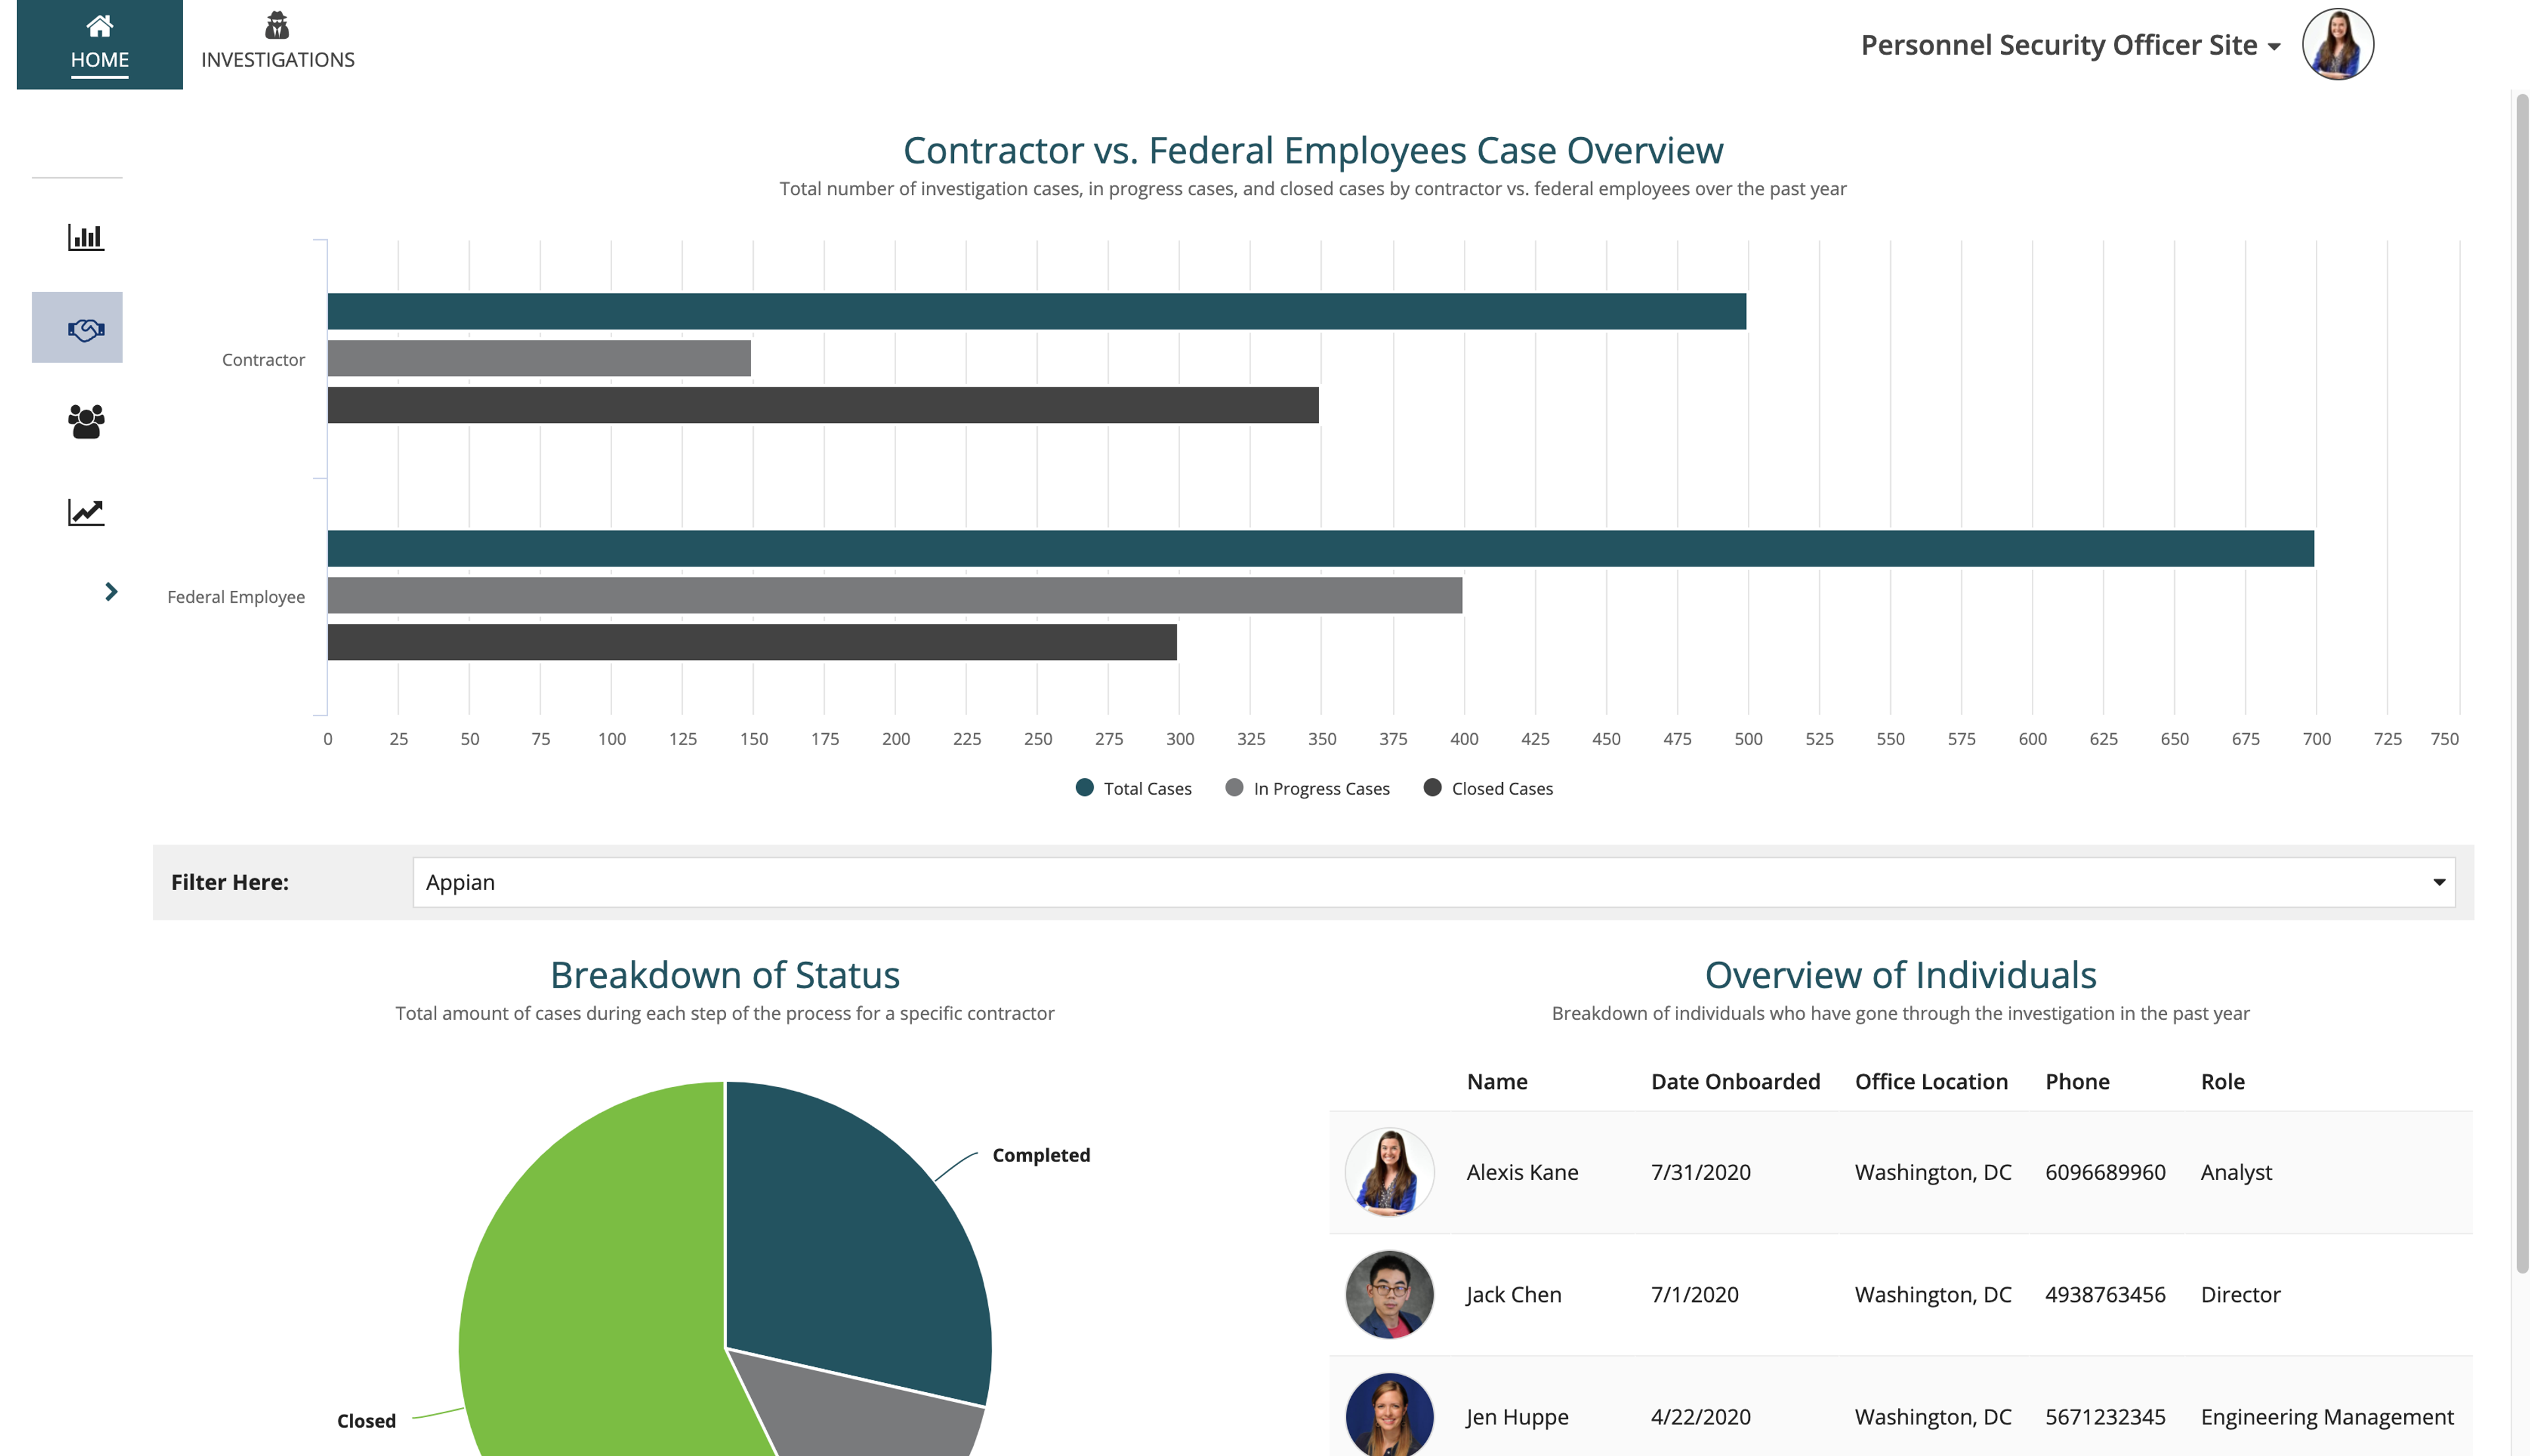Click phone number 6096689960

coord(2105,1172)
